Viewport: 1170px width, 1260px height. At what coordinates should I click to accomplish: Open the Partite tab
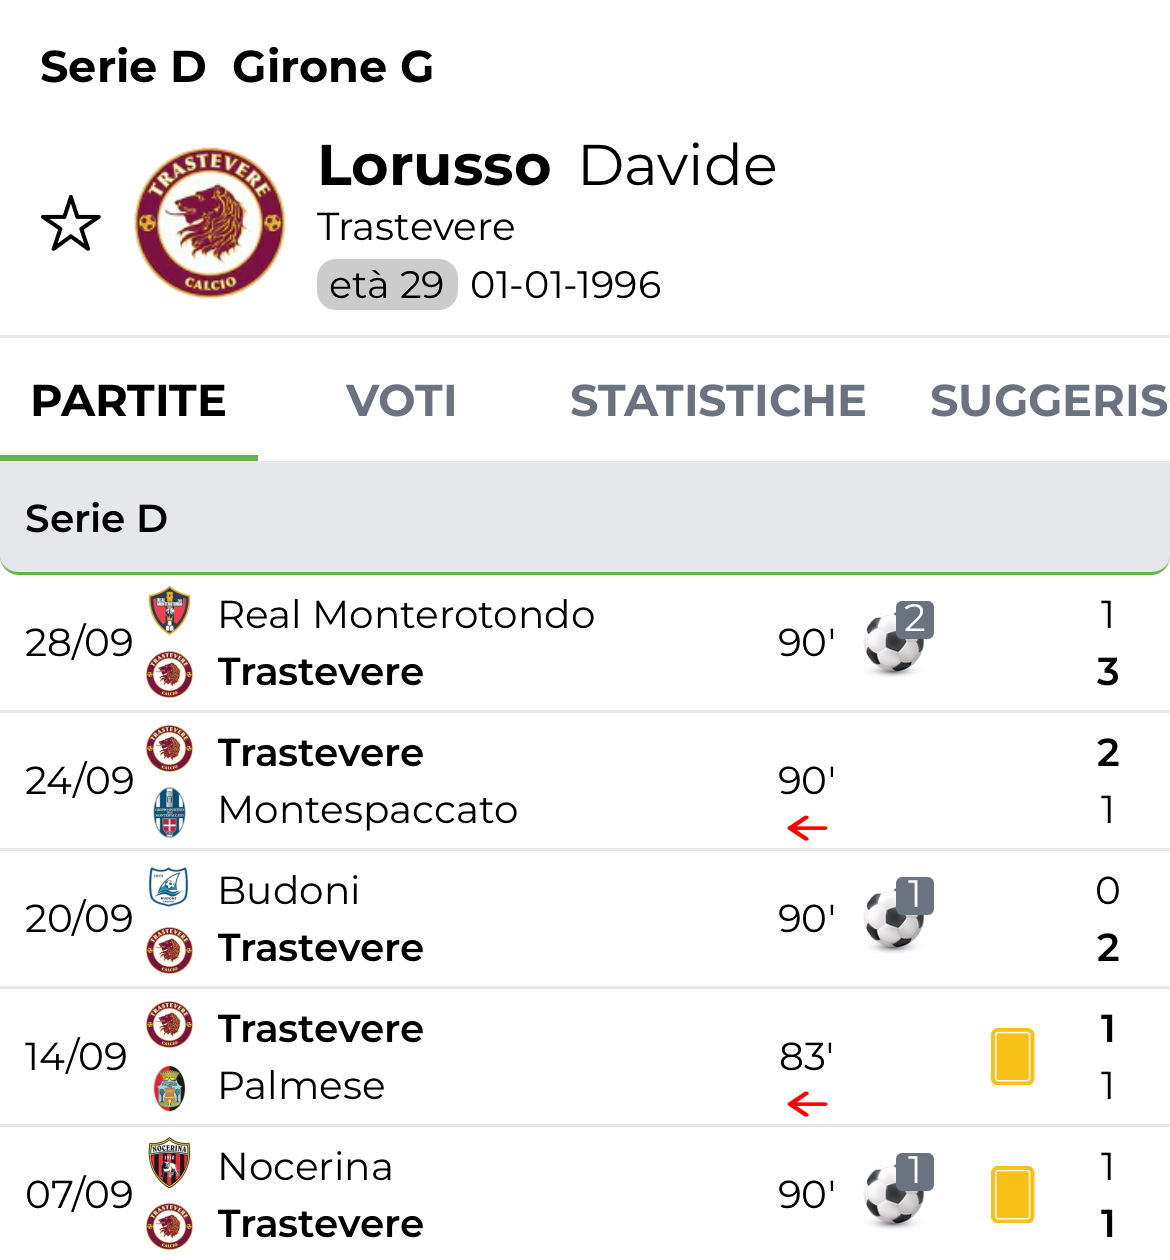coord(129,401)
